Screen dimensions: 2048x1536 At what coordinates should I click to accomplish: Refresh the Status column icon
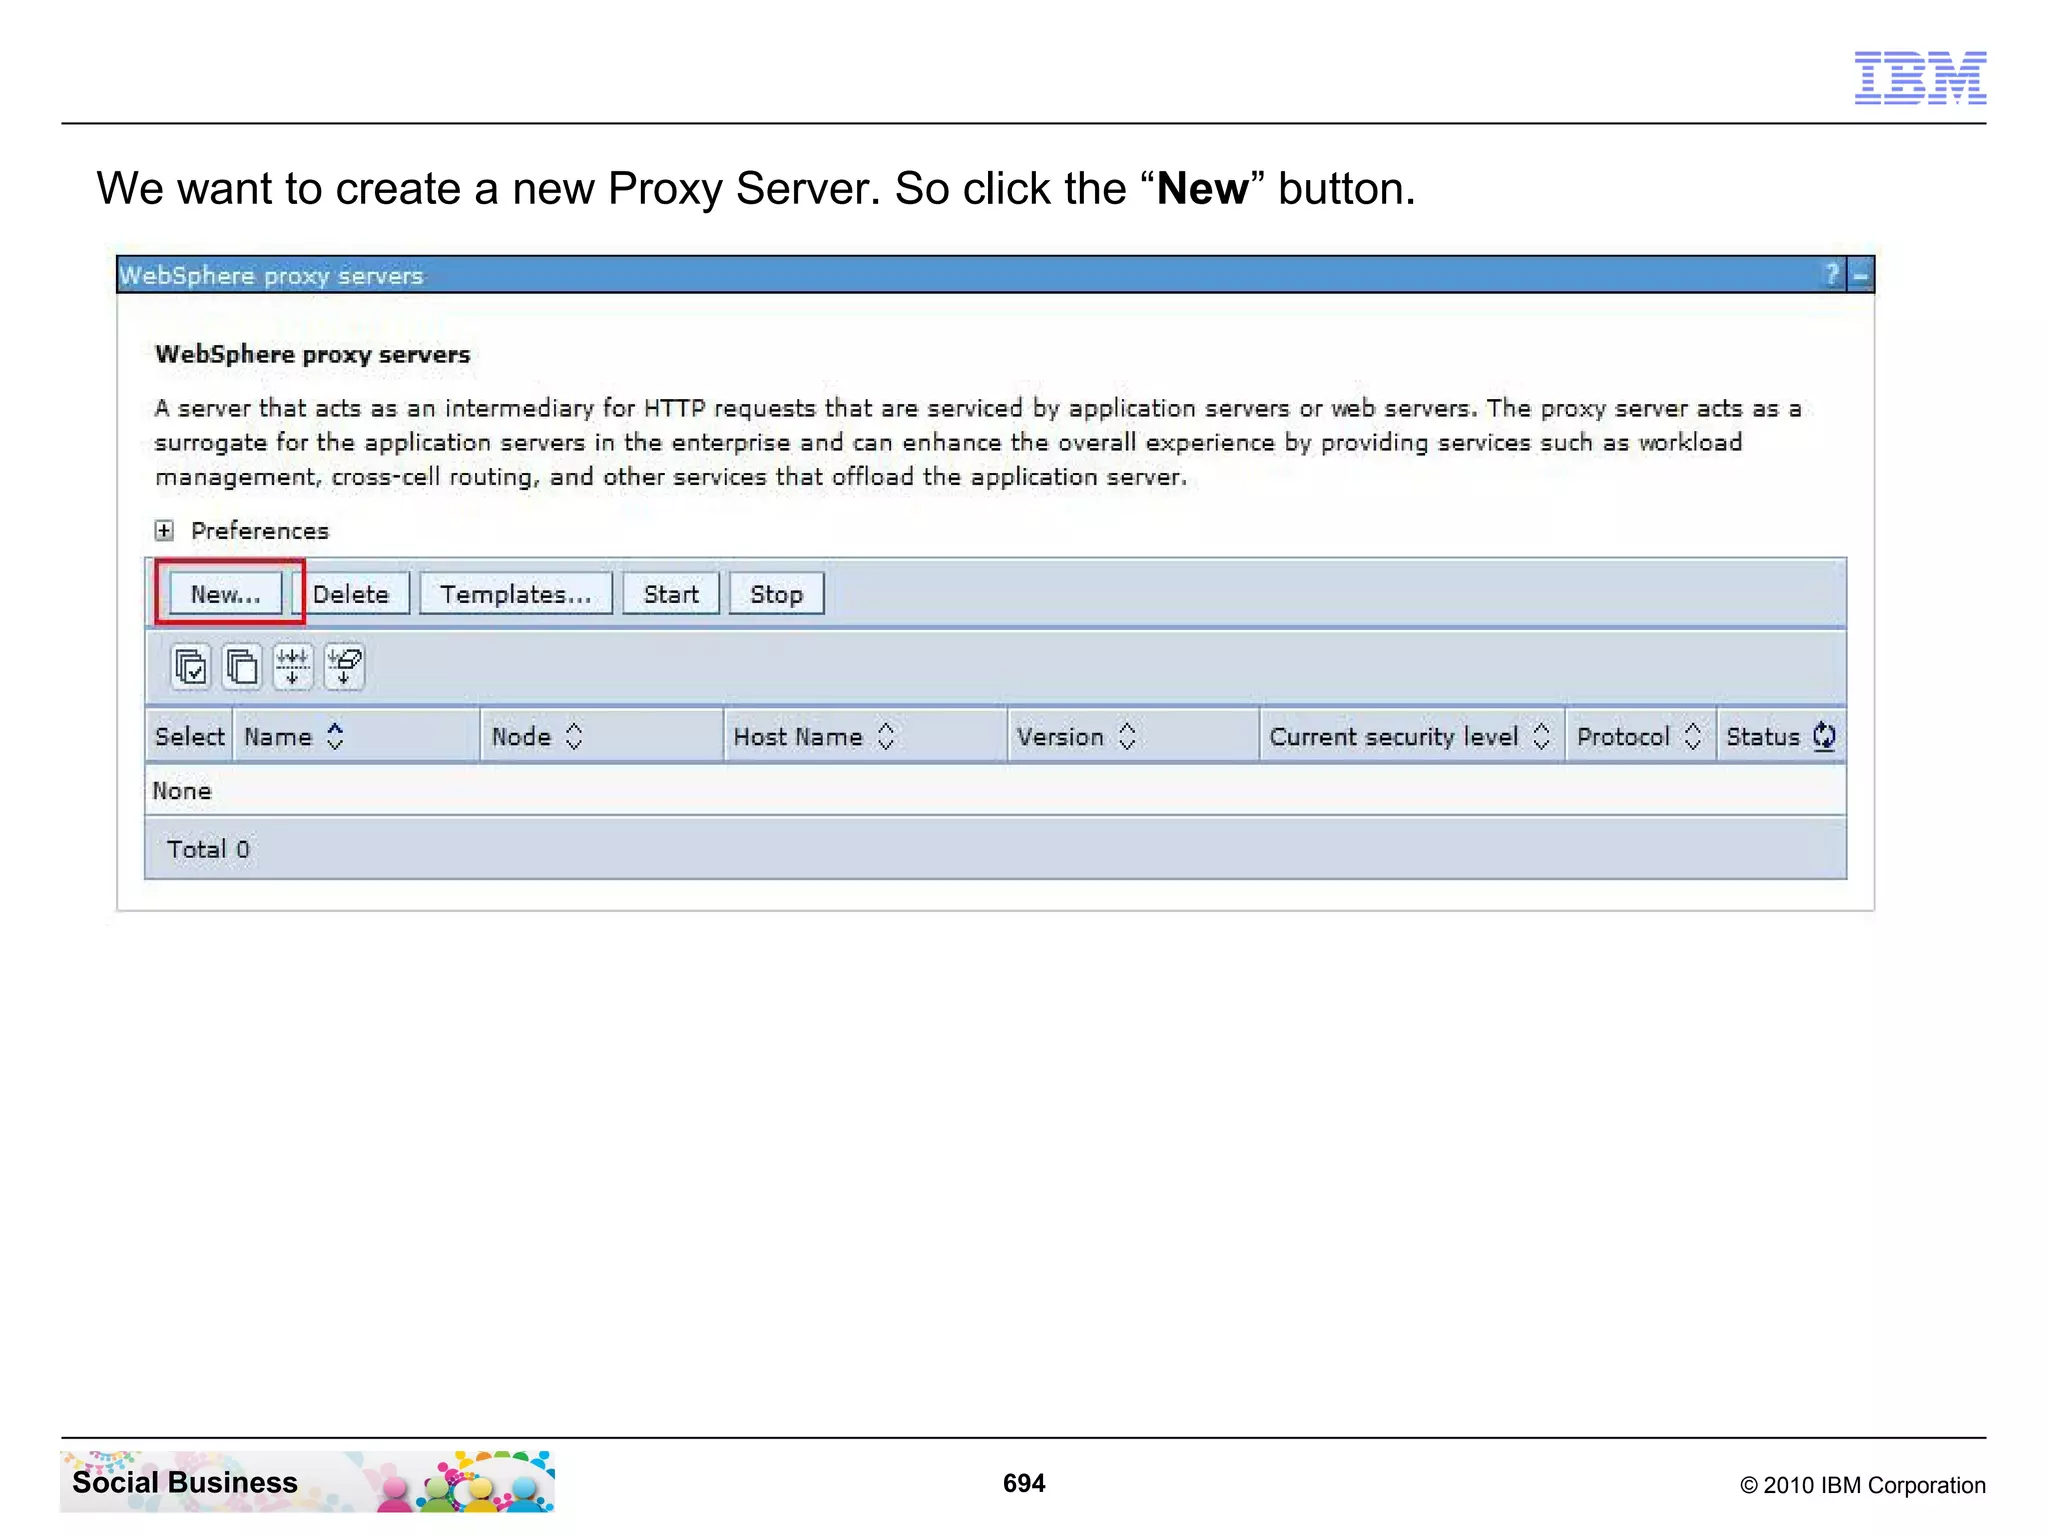1825,736
